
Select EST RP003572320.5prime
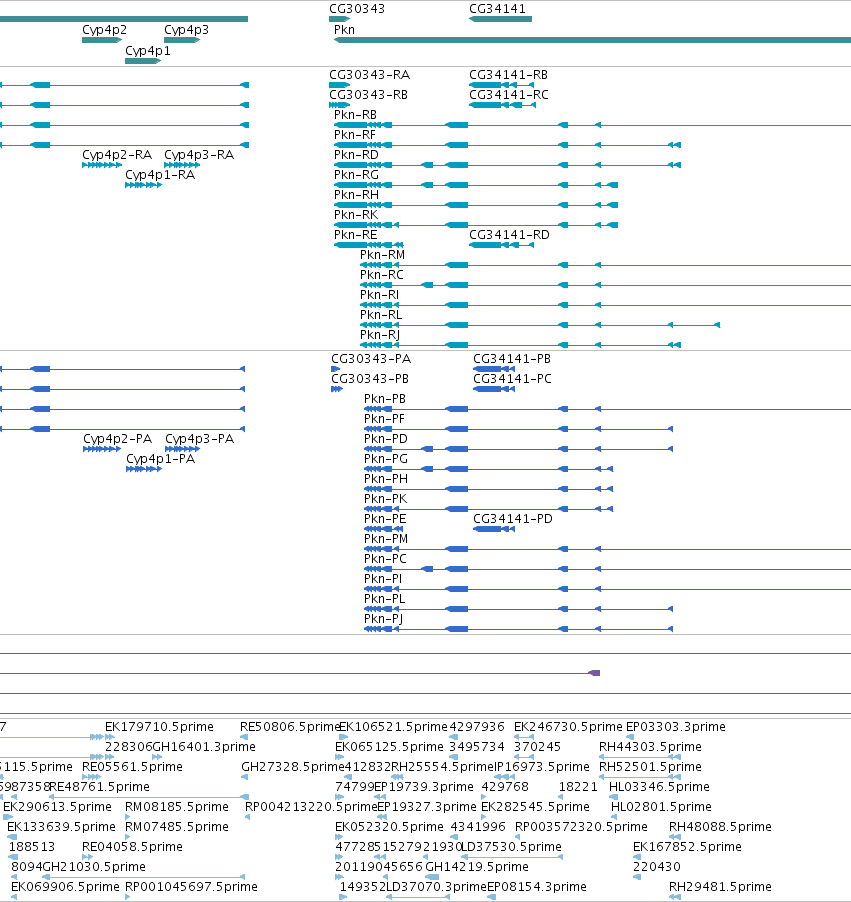coord(581,827)
